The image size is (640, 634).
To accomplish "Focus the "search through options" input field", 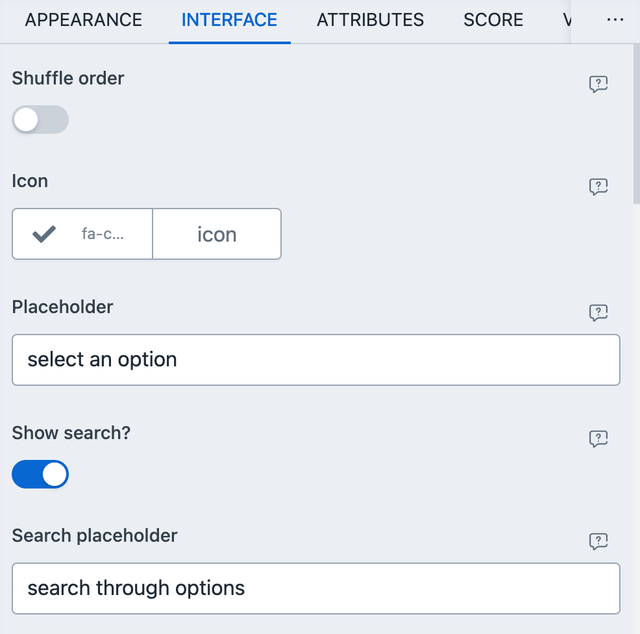I will pos(316,588).
